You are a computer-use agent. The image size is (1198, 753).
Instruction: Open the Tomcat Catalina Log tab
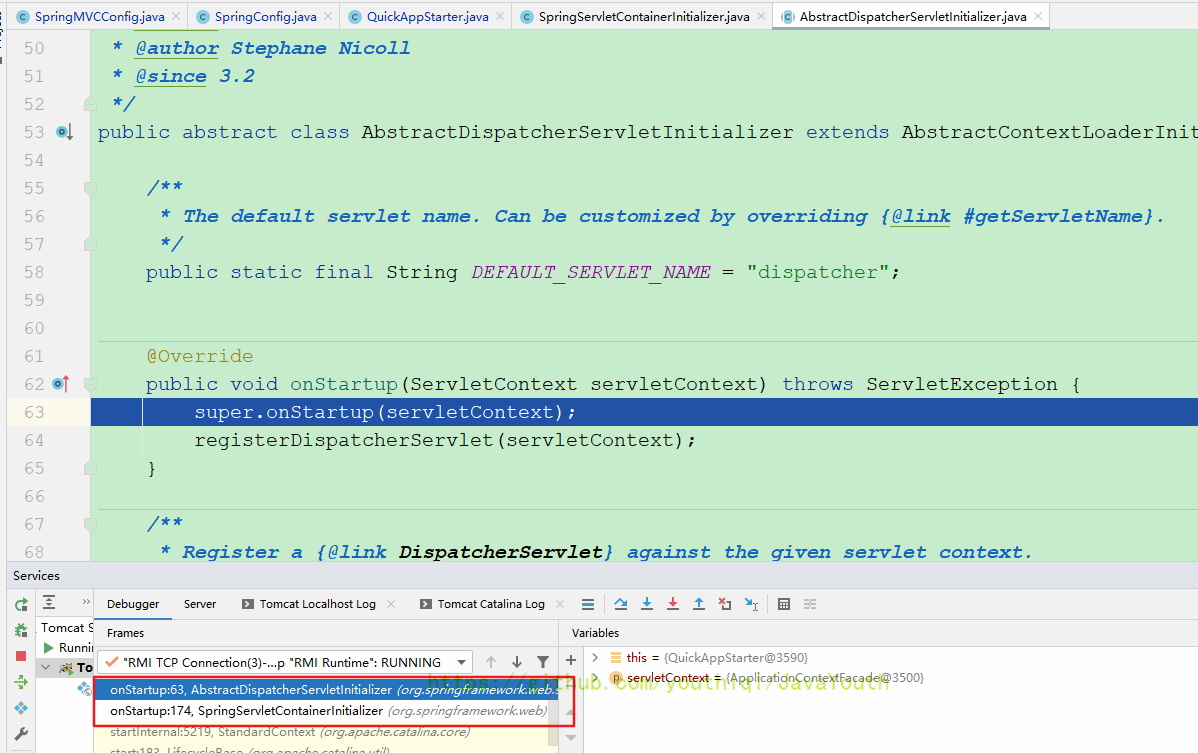(490, 604)
